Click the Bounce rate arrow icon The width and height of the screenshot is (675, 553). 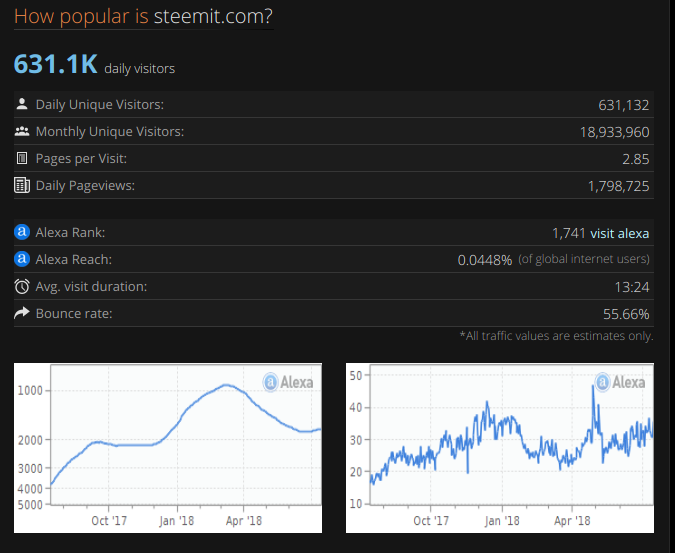pos(22,313)
